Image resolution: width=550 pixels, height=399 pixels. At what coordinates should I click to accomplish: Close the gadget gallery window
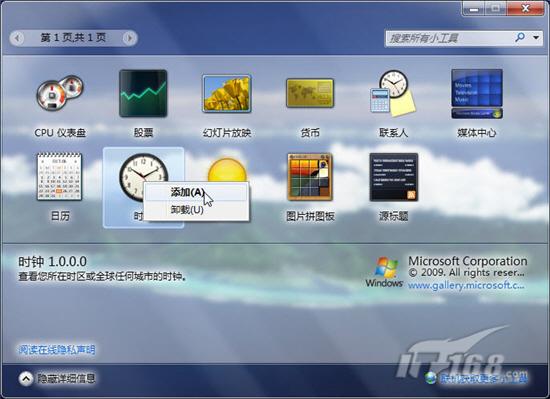click(x=525, y=8)
